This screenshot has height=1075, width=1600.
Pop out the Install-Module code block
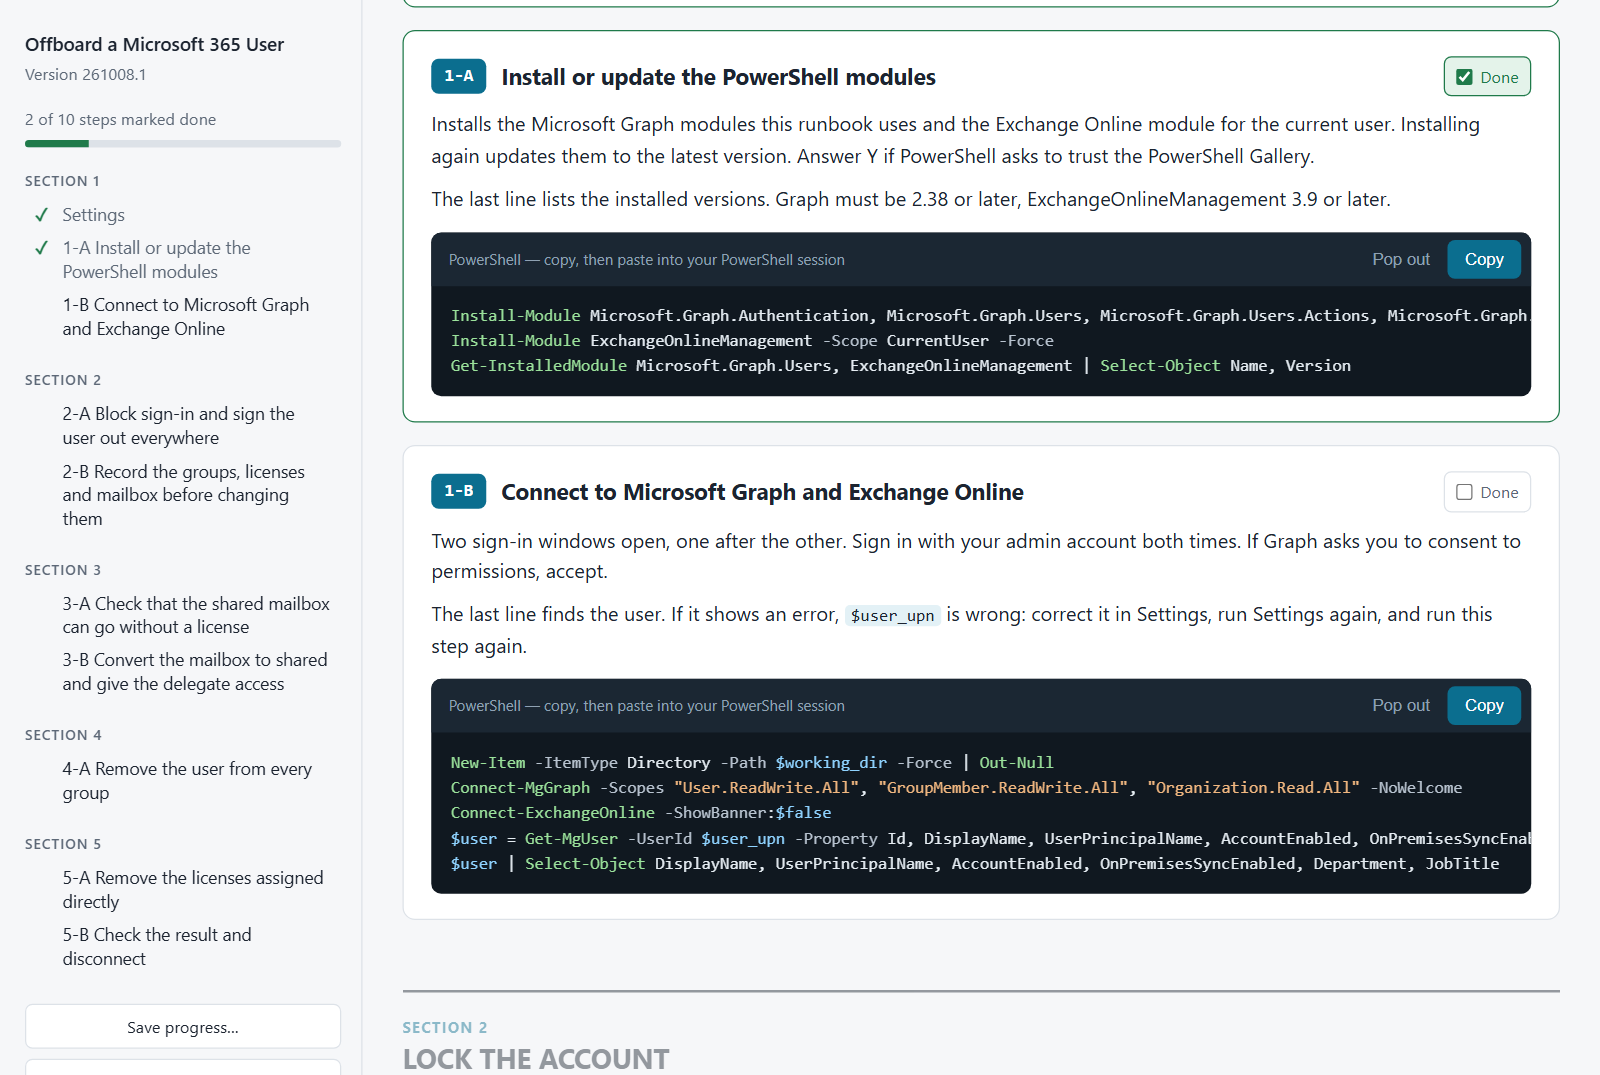(1401, 259)
